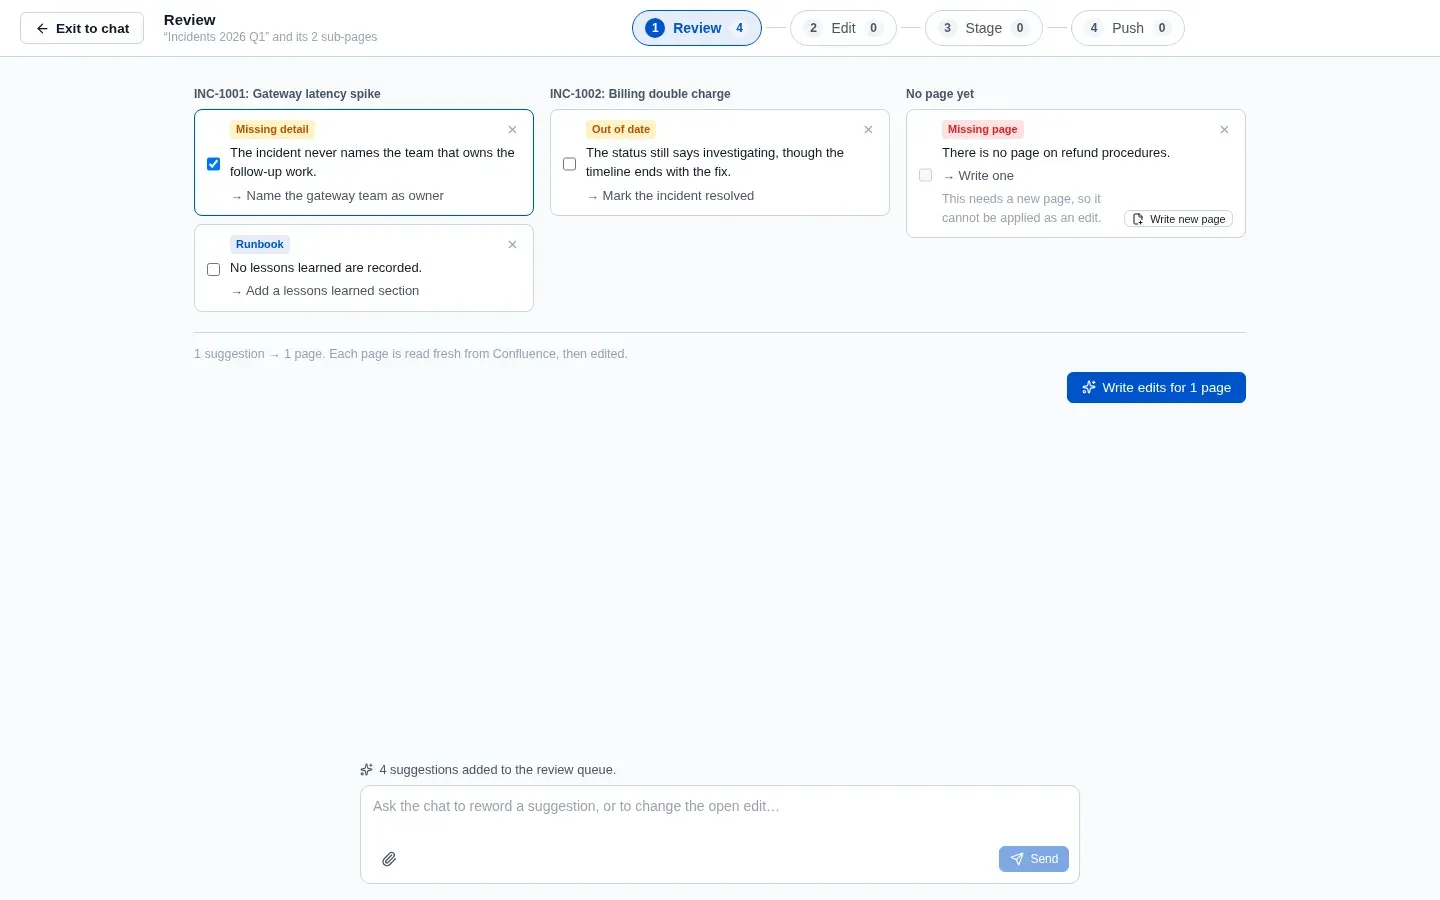Go to the Stage step
Image resolution: width=1440 pixels, height=900 pixels.
coord(983,28)
